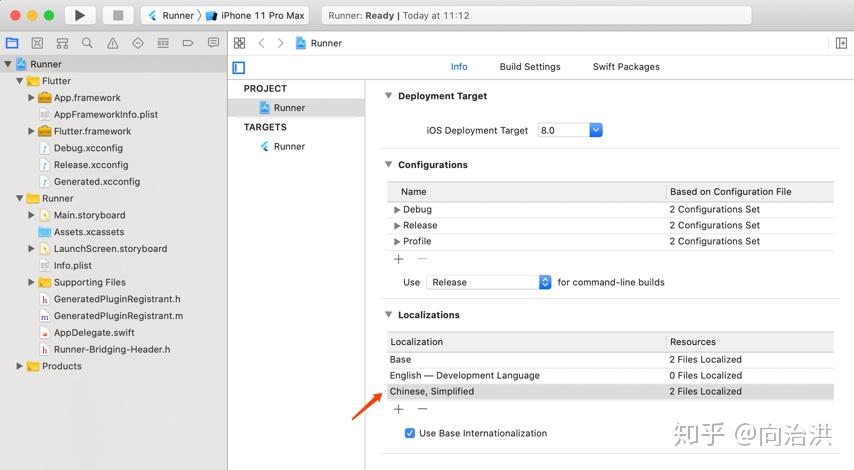
Task: Expand the Debug configuration row
Action: 396,210
